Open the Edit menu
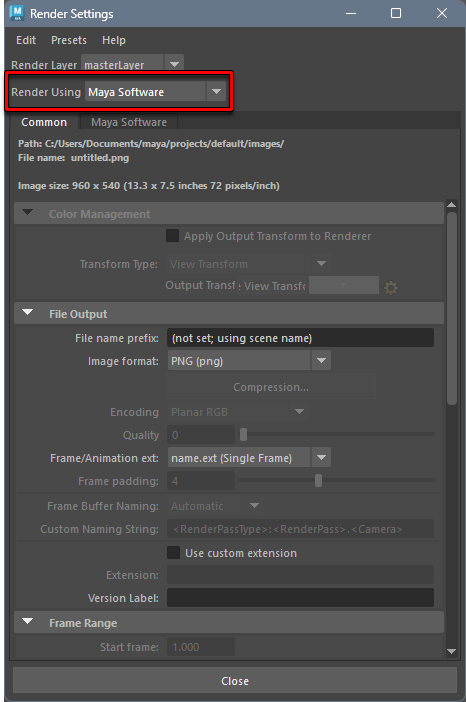 pos(26,40)
